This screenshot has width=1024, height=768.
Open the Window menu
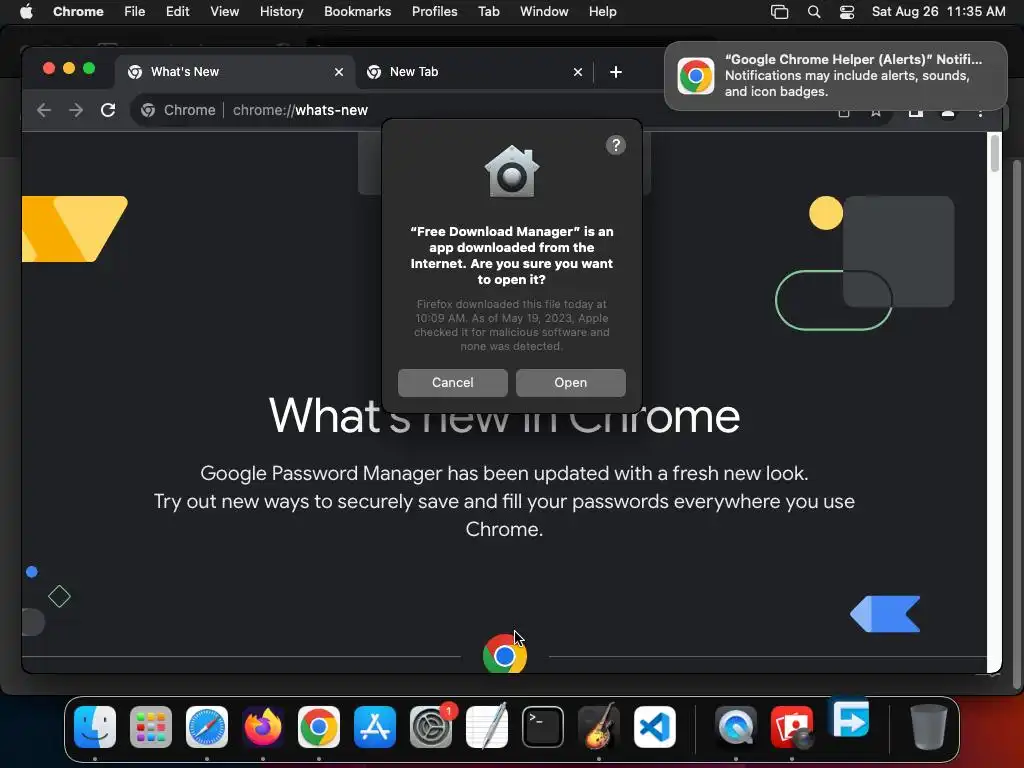tap(544, 12)
